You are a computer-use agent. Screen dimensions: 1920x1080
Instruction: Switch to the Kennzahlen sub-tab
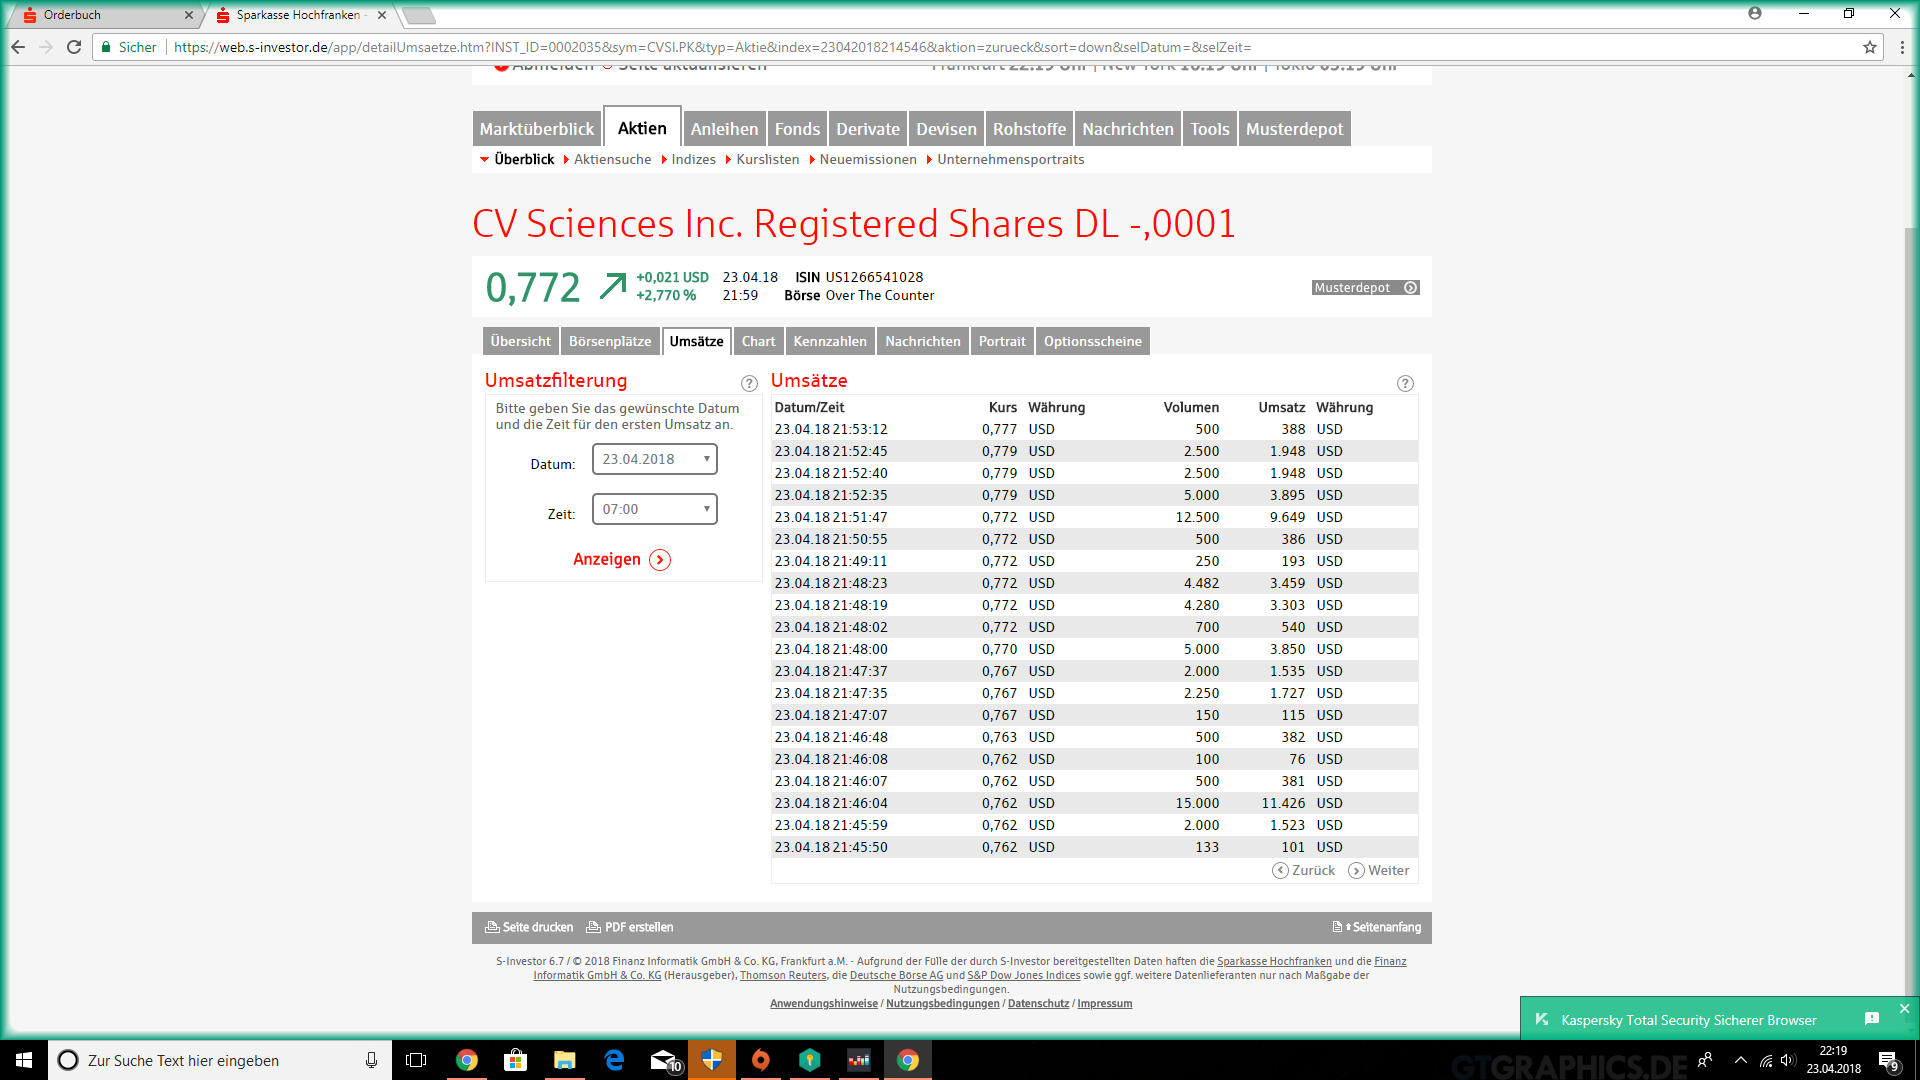pyautogui.click(x=830, y=341)
